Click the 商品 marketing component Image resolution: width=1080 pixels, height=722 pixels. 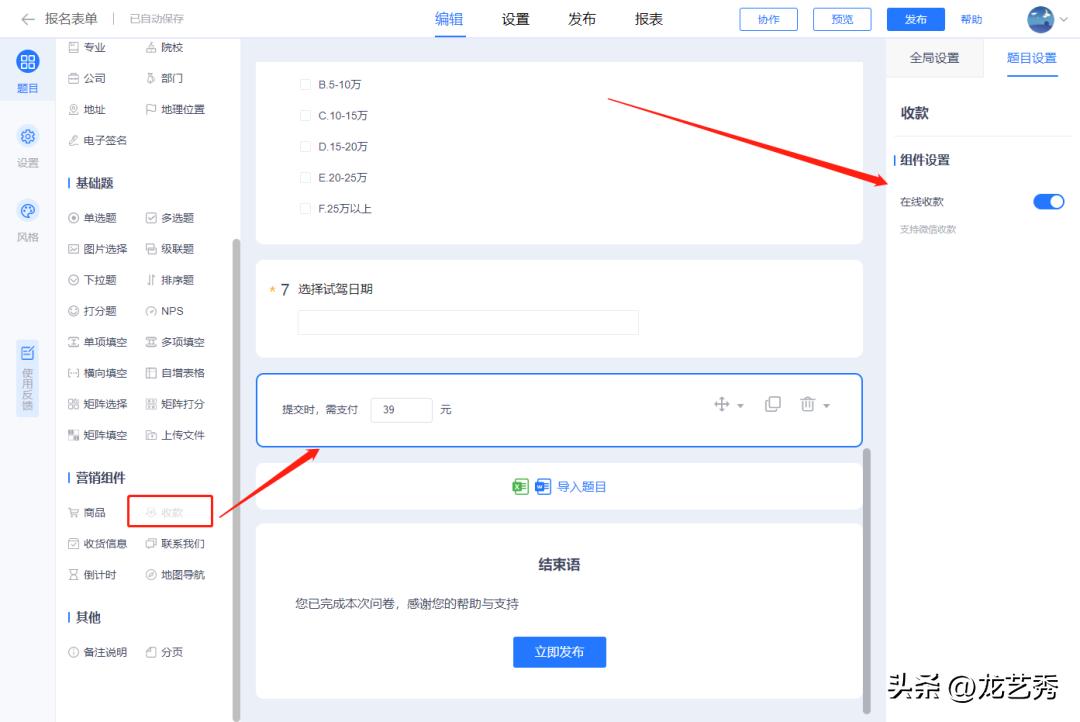click(x=88, y=512)
